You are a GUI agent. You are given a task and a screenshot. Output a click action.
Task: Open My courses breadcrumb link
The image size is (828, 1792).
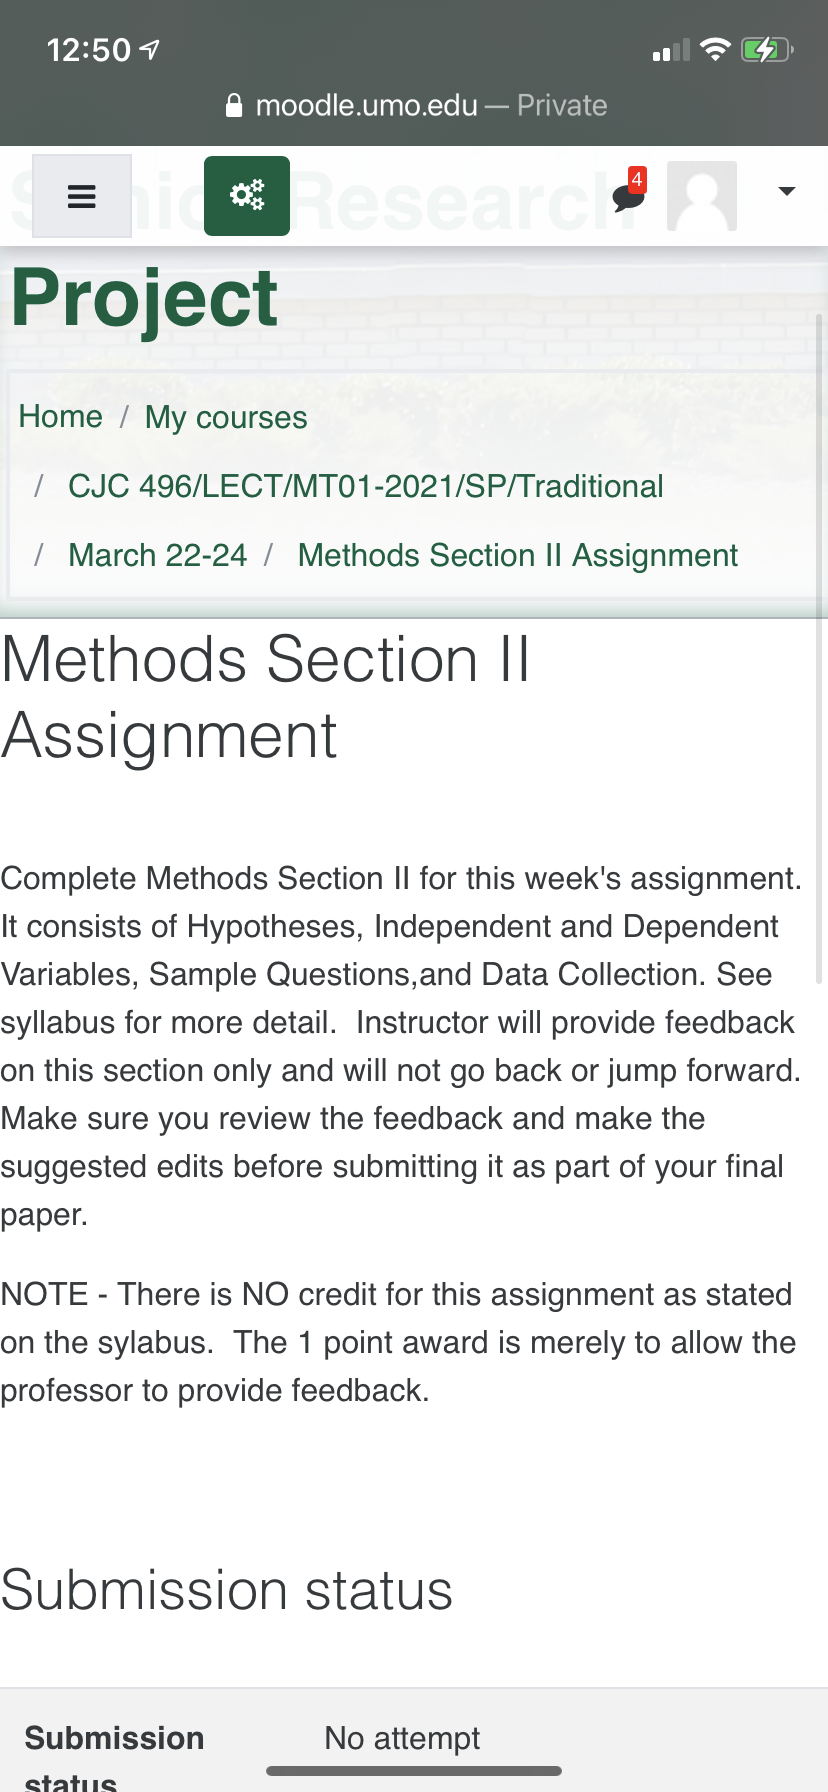tap(226, 417)
